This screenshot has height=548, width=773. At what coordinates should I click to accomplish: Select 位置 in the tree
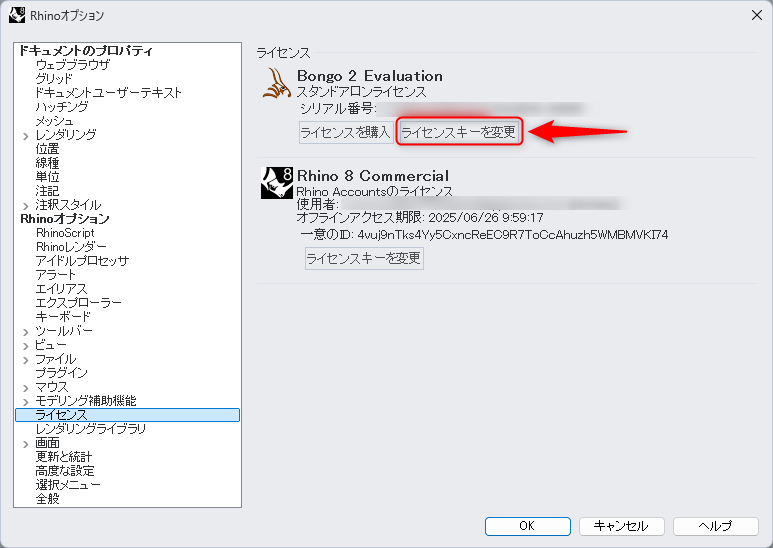pyautogui.click(x=47, y=149)
